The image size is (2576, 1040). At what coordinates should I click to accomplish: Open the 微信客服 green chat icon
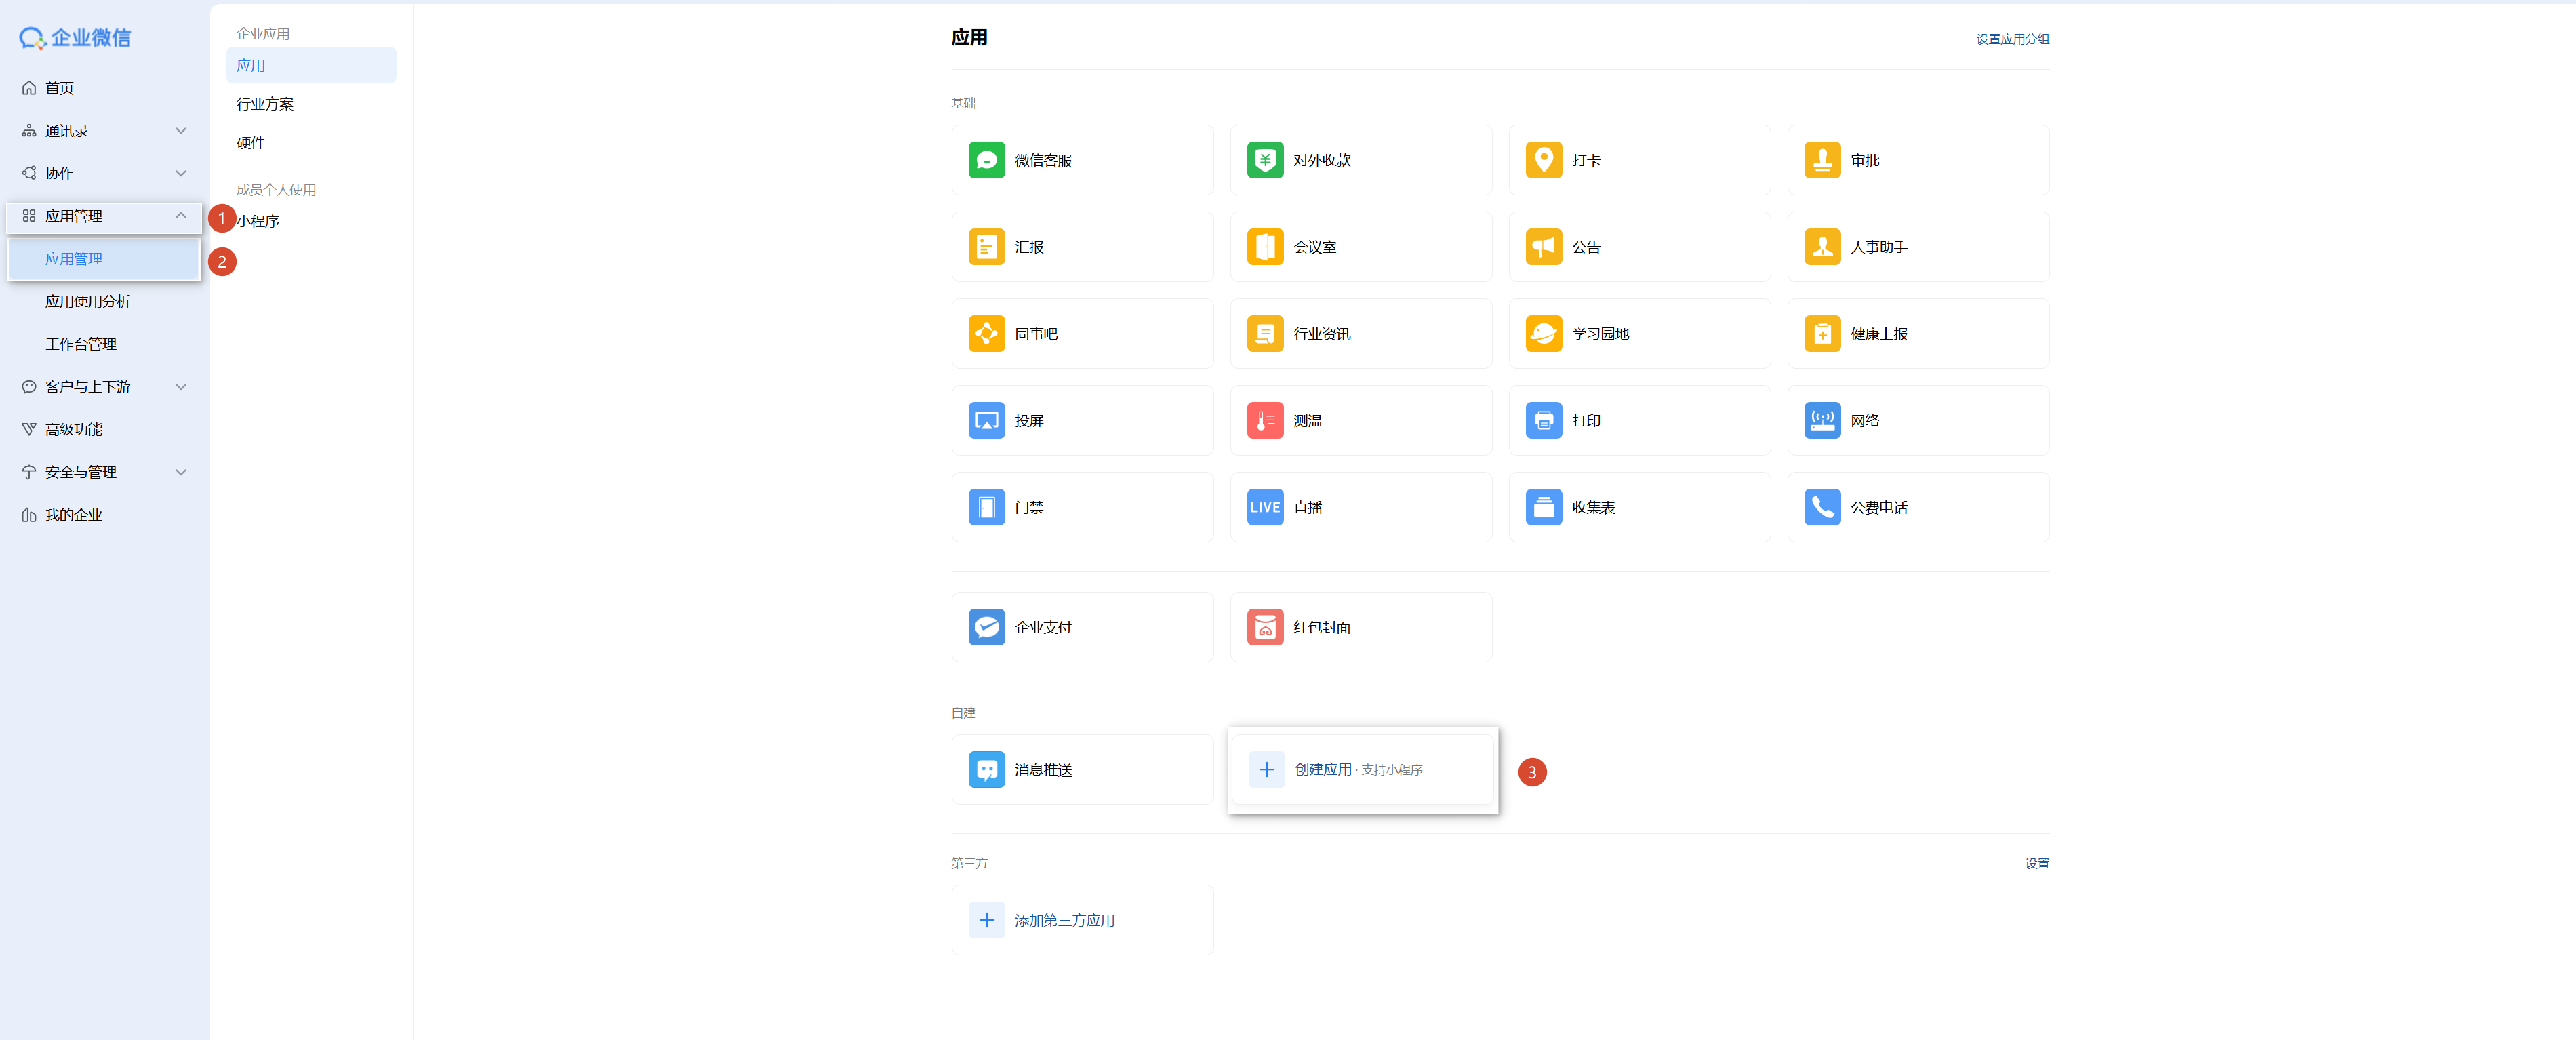coord(986,160)
